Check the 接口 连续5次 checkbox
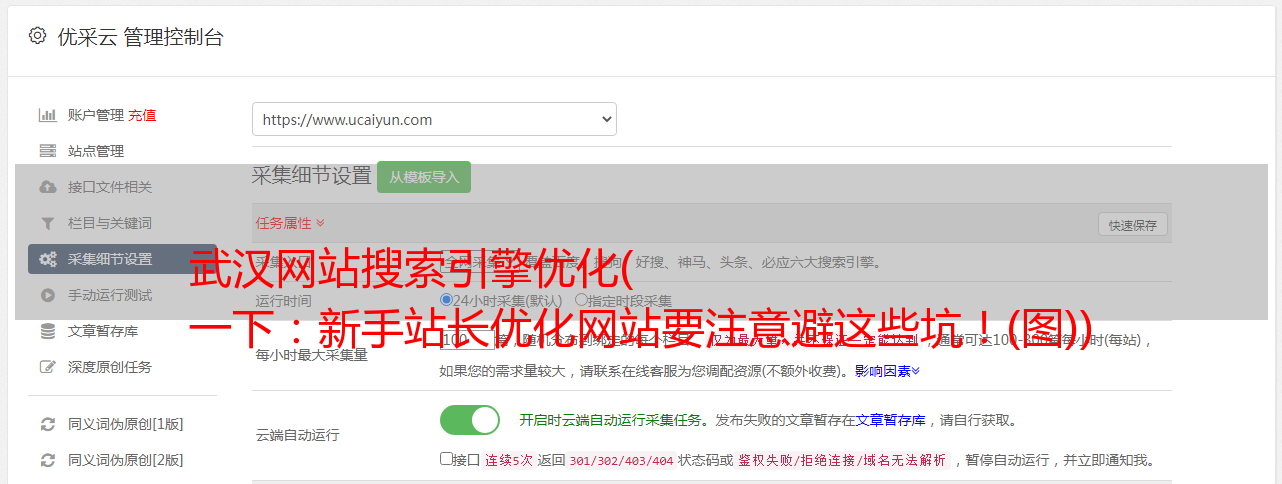Screen dimensions: 1282x484 447,459
